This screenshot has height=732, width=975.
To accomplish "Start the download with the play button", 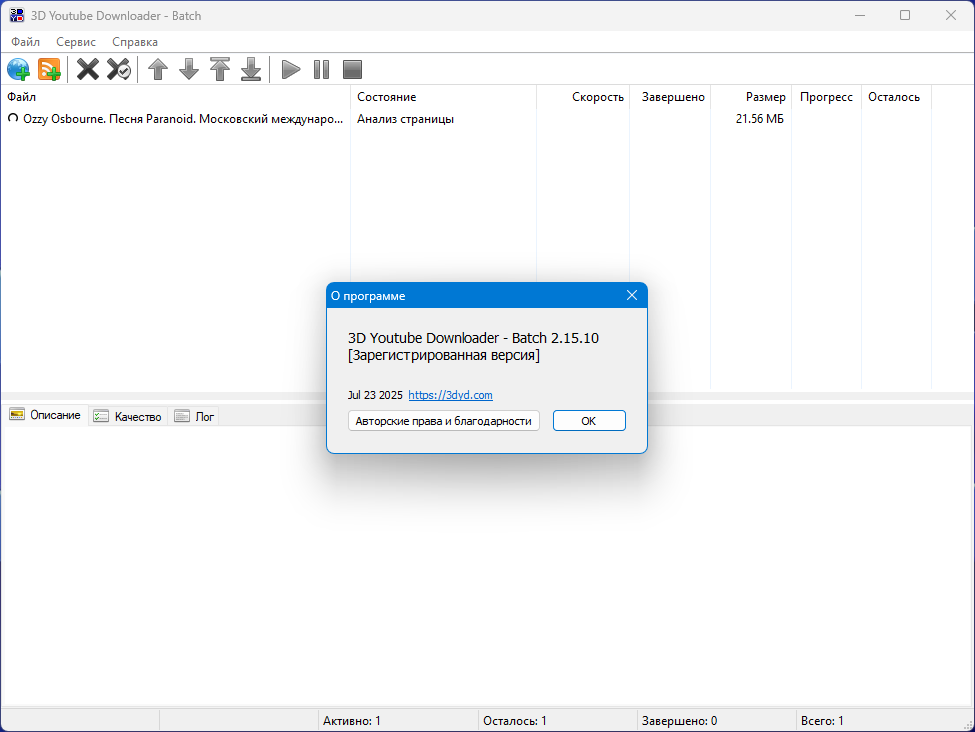I will coord(290,69).
